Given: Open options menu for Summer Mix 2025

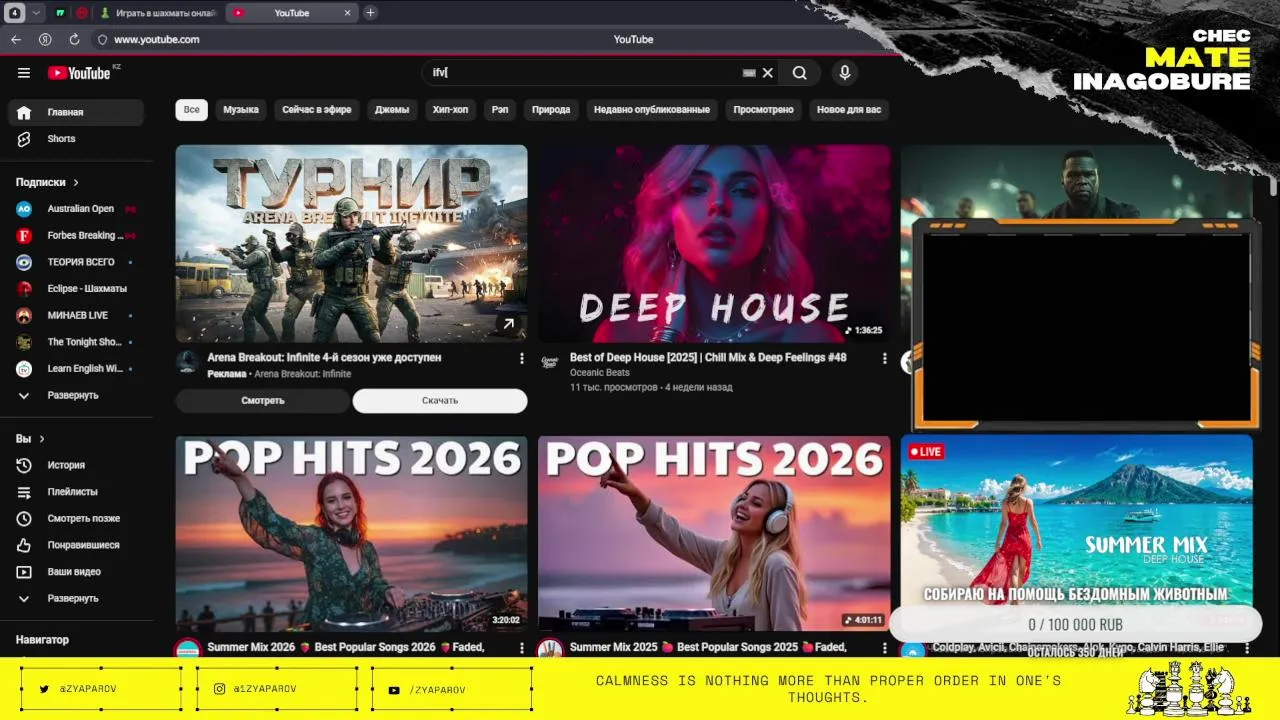Looking at the screenshot, I should (x=884, y=648).
